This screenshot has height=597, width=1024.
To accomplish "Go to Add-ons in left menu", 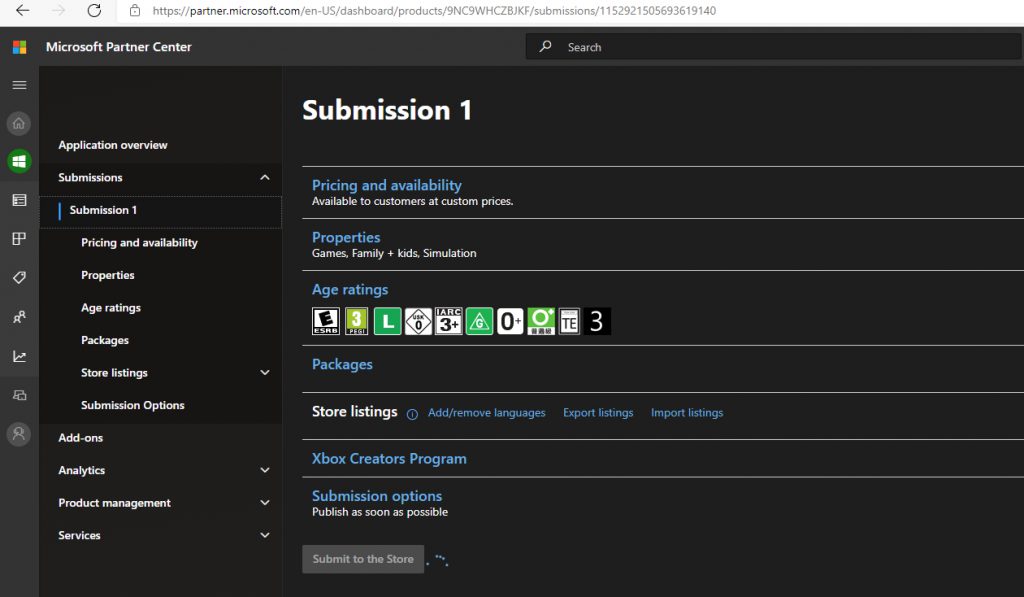I will pos(81,438).
